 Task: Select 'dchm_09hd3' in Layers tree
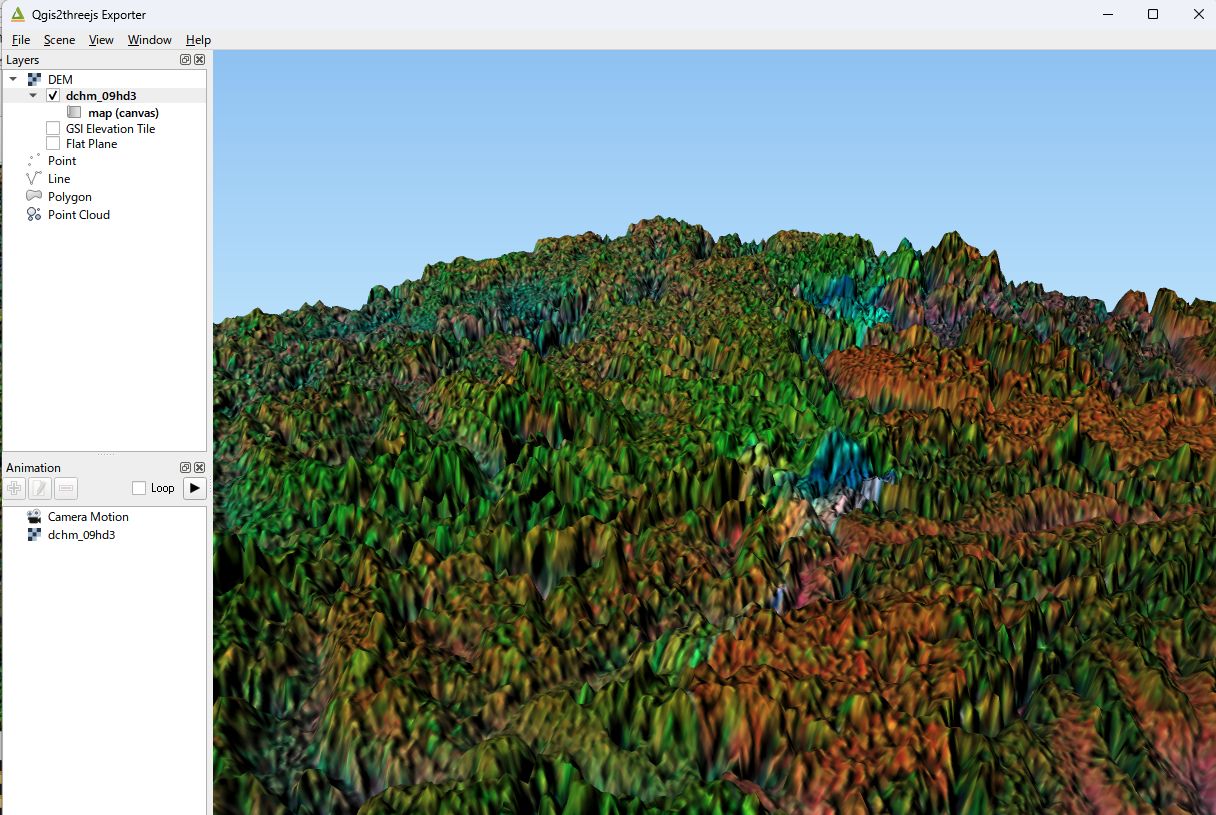pyautogui.click(x=101, y=96)
